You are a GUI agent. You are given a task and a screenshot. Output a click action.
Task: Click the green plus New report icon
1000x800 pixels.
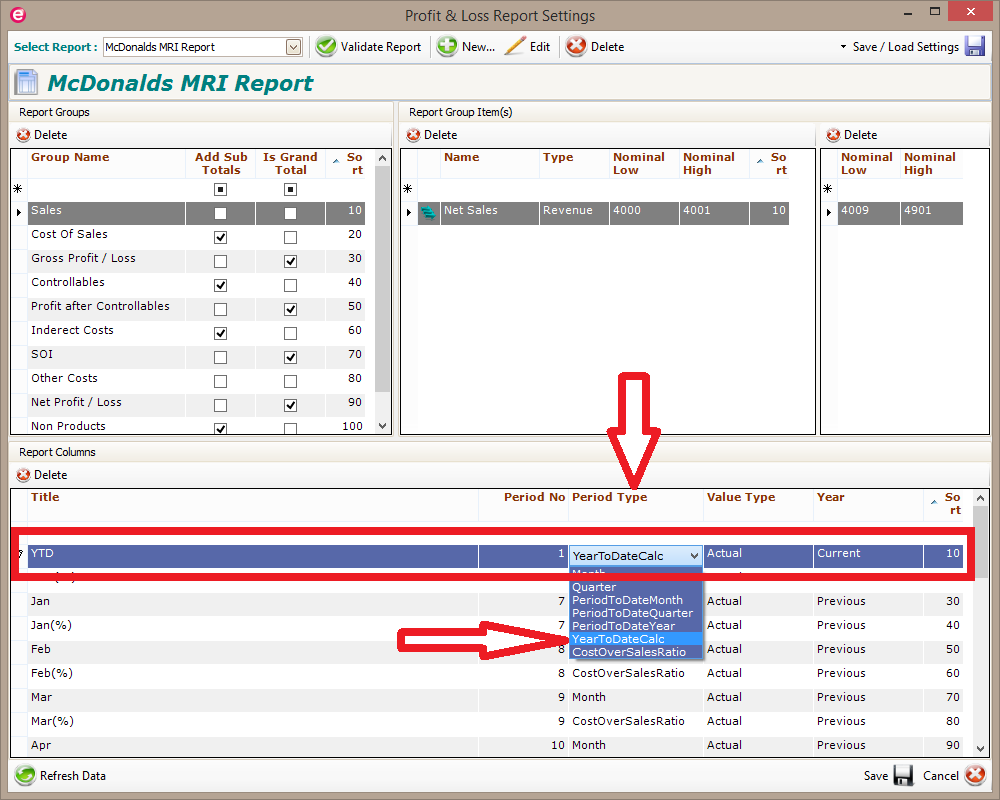pos(446,47)
